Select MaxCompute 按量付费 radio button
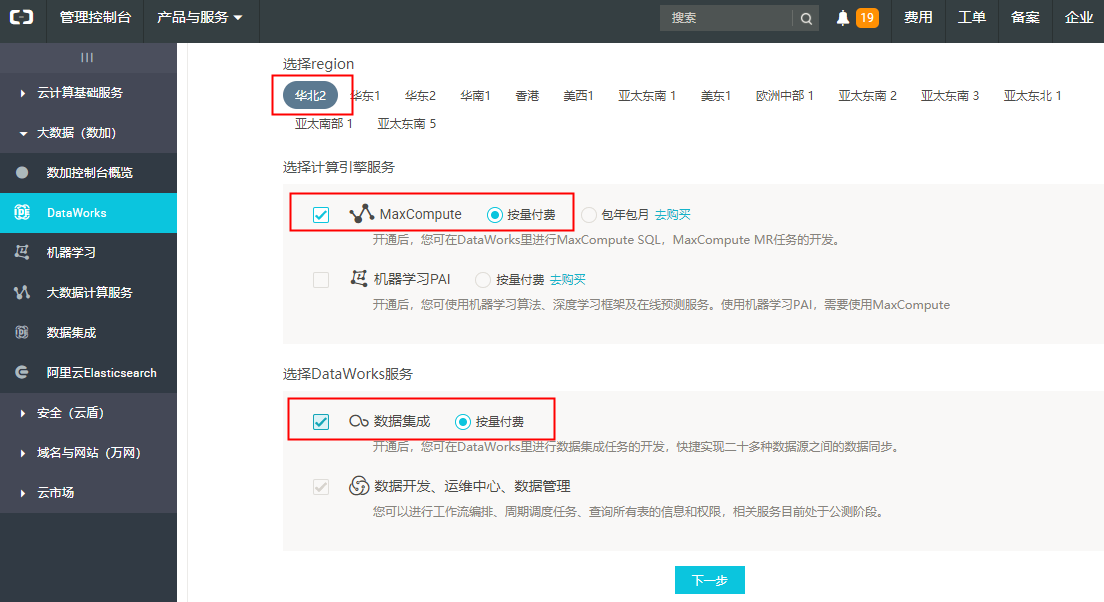 coord(495,215)
